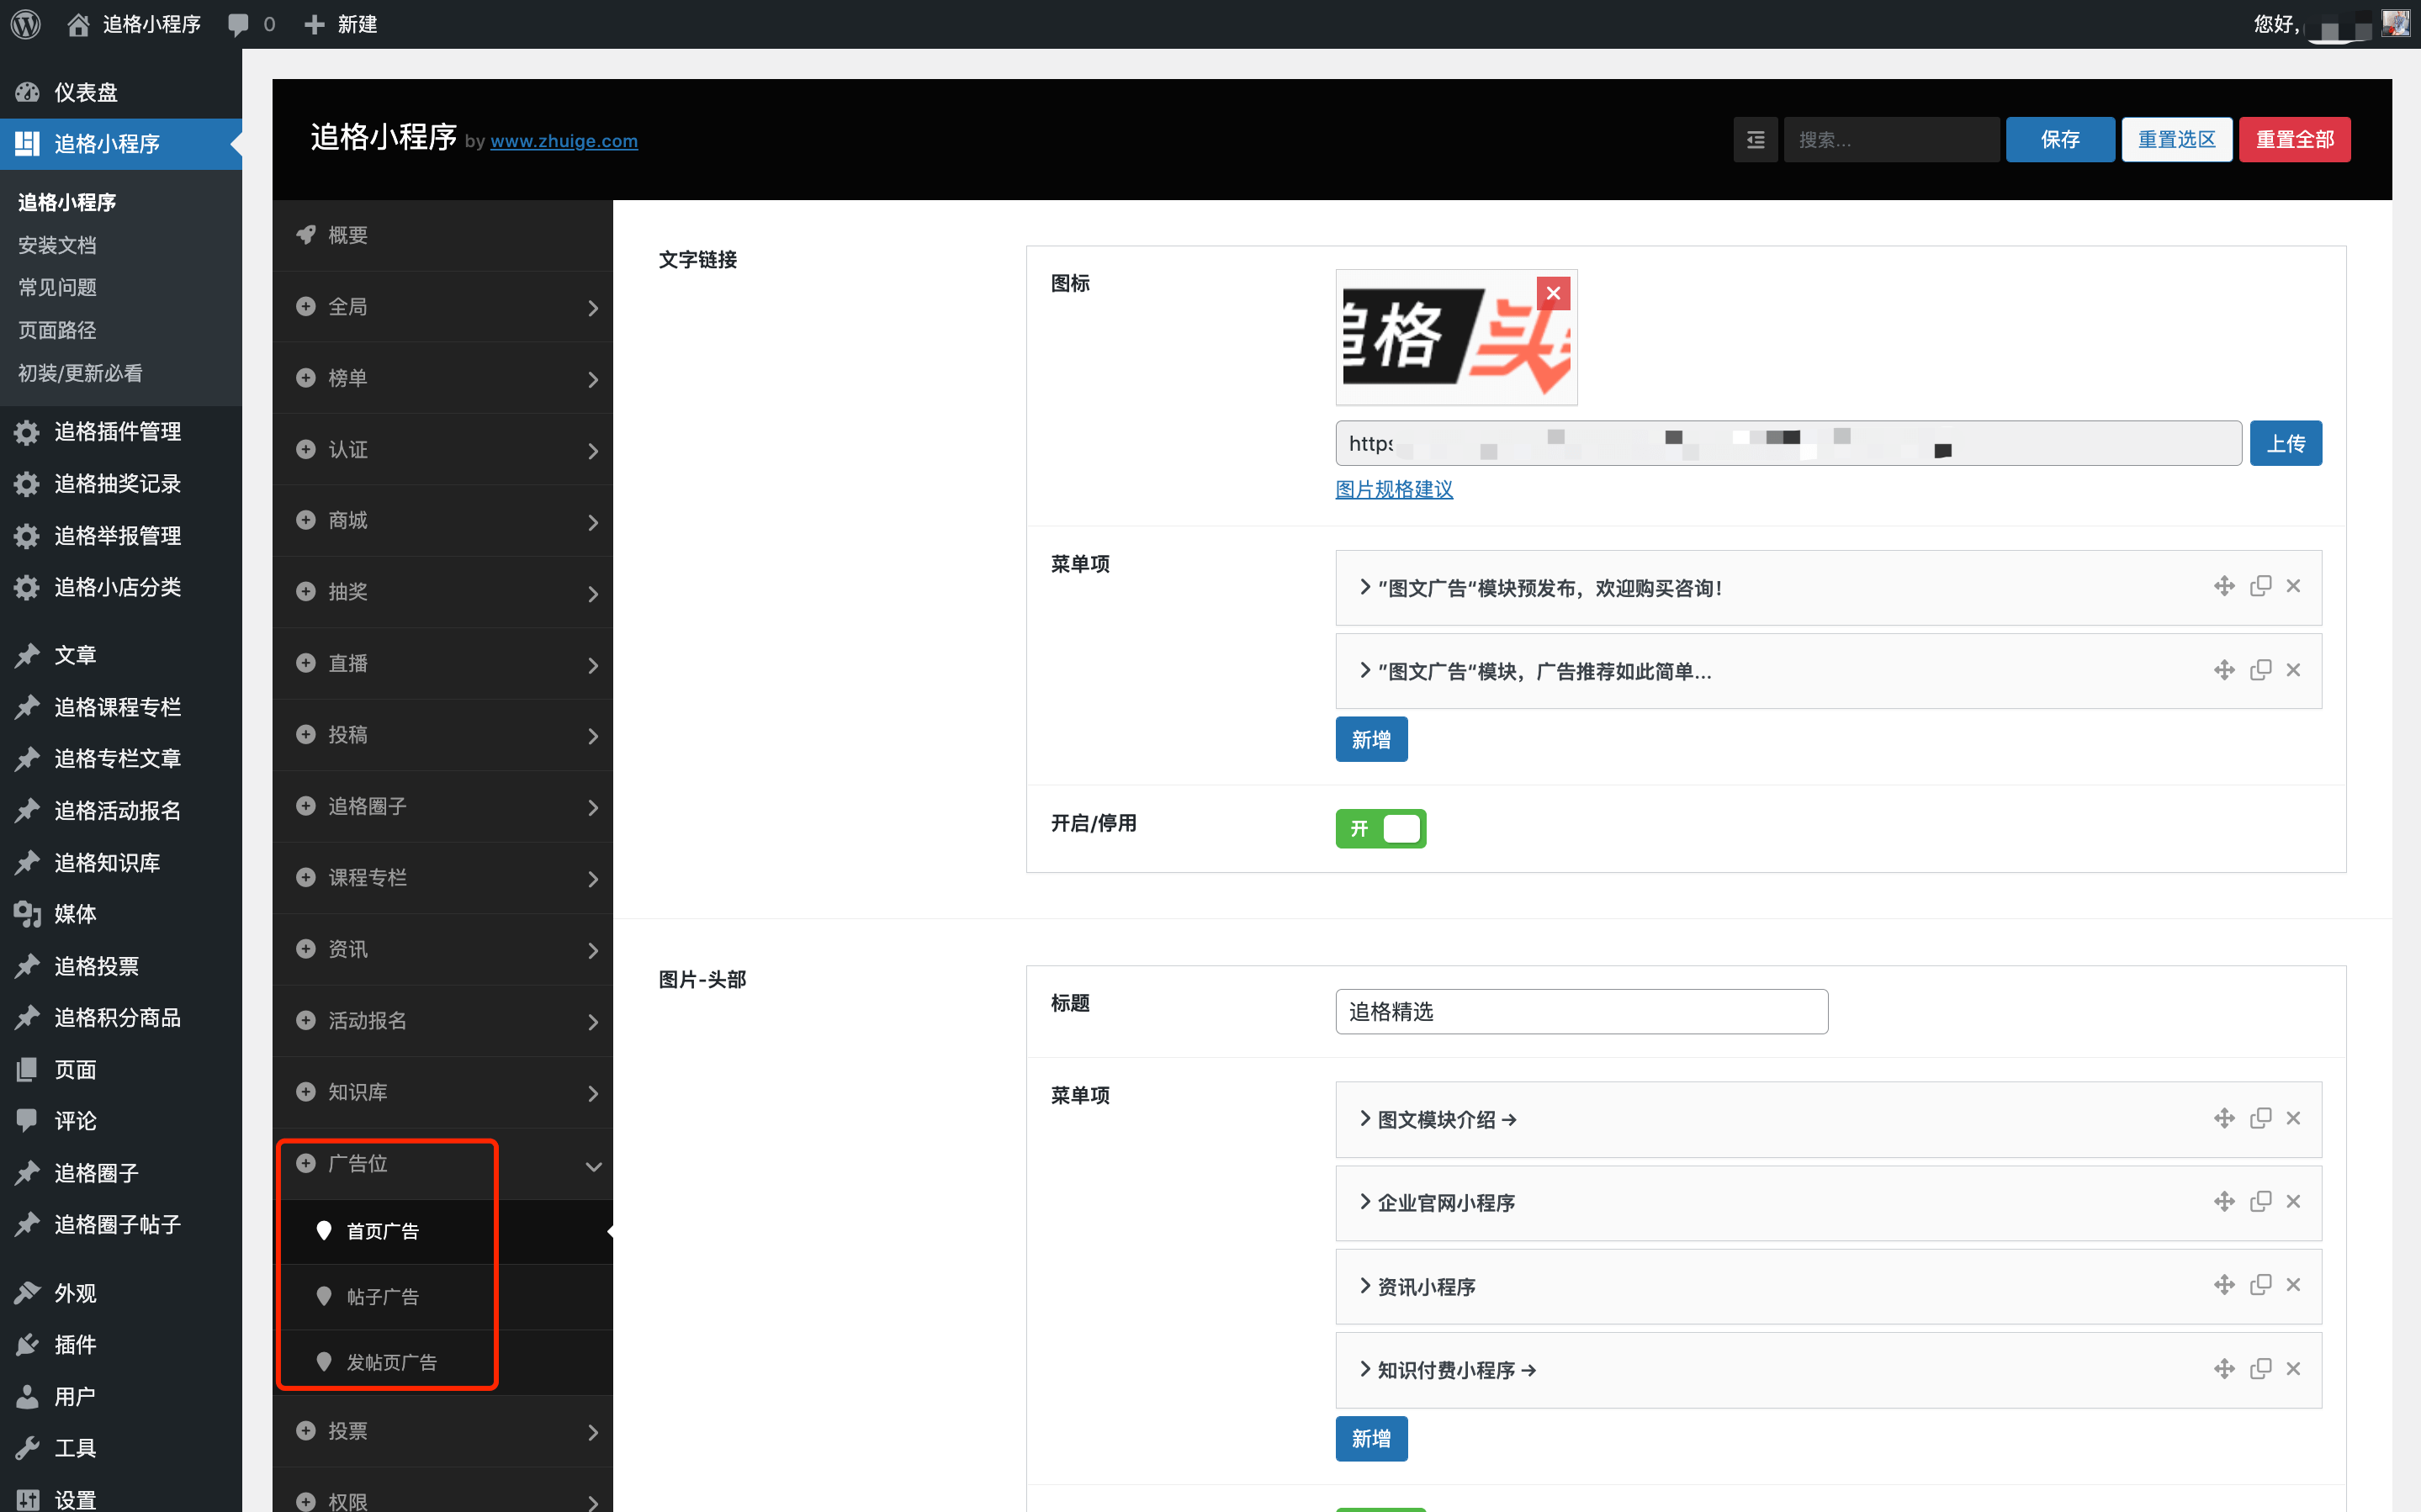Click the WordPress logo icon
Image resolution: width=2421 pixels, height=1512 pixels.
(x=26, y=24)
